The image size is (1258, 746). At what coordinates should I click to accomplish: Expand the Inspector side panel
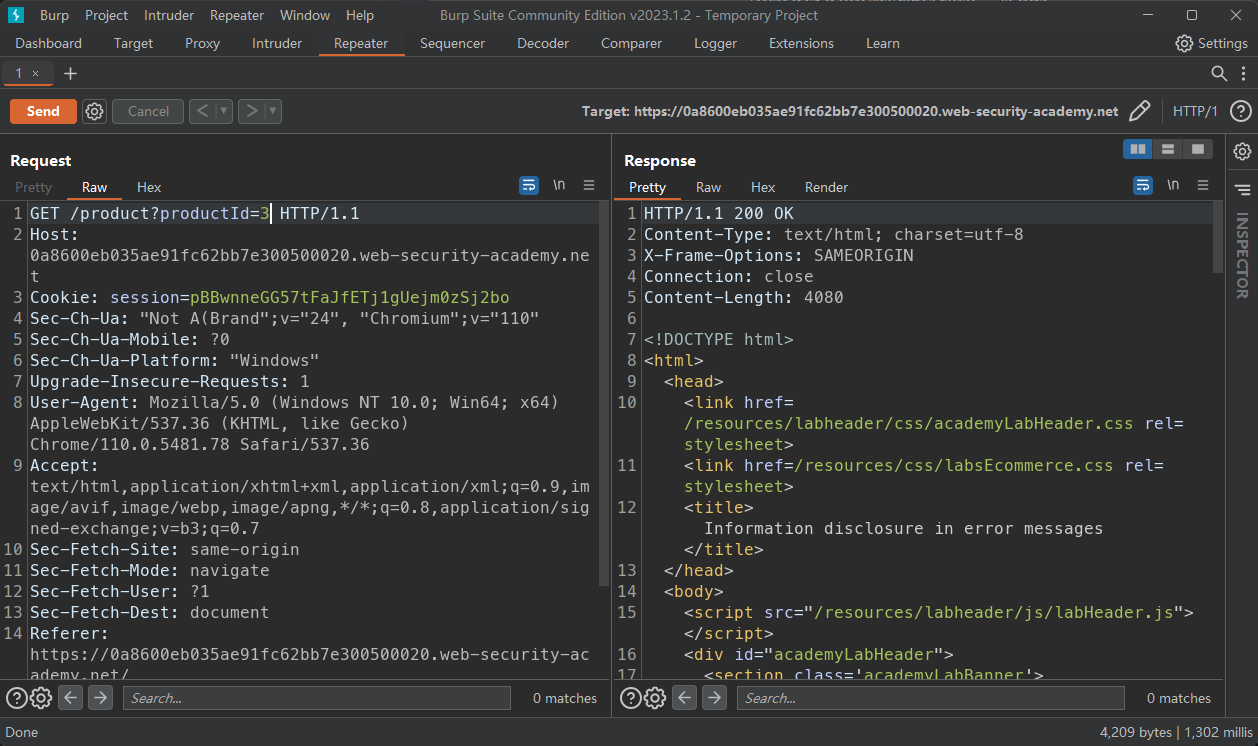[x=1242, y=256]
